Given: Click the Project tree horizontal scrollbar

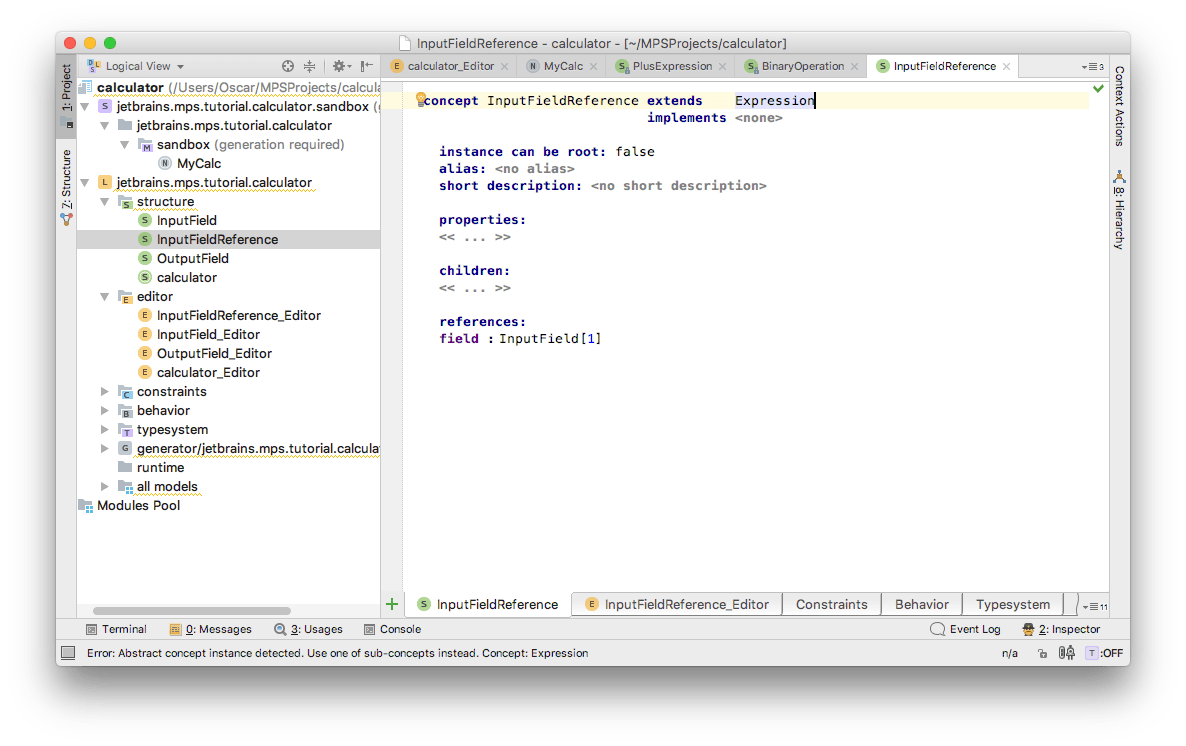Looking at the screenshot, I should pos(191,610).
